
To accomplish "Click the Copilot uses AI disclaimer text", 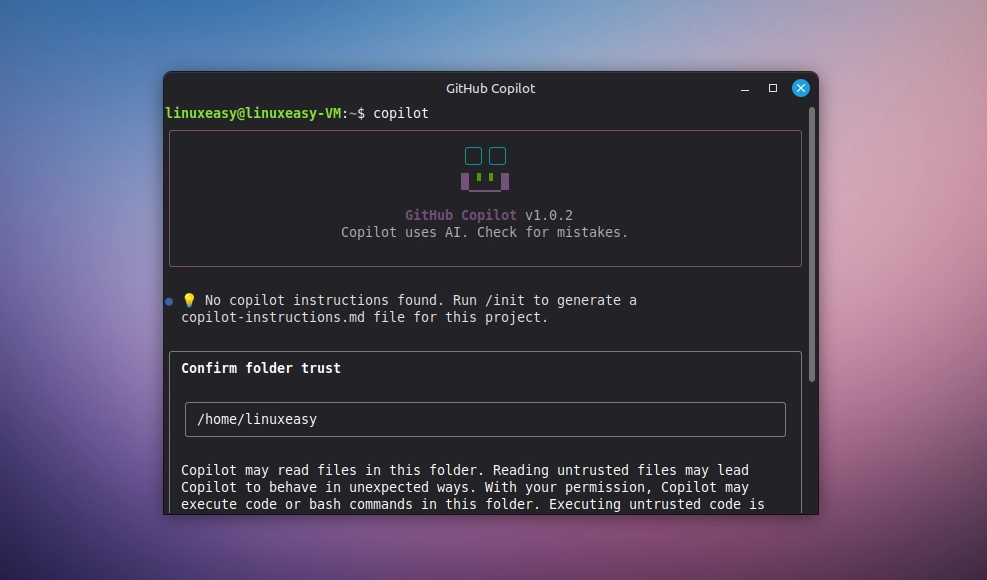I will coord(484,232).
